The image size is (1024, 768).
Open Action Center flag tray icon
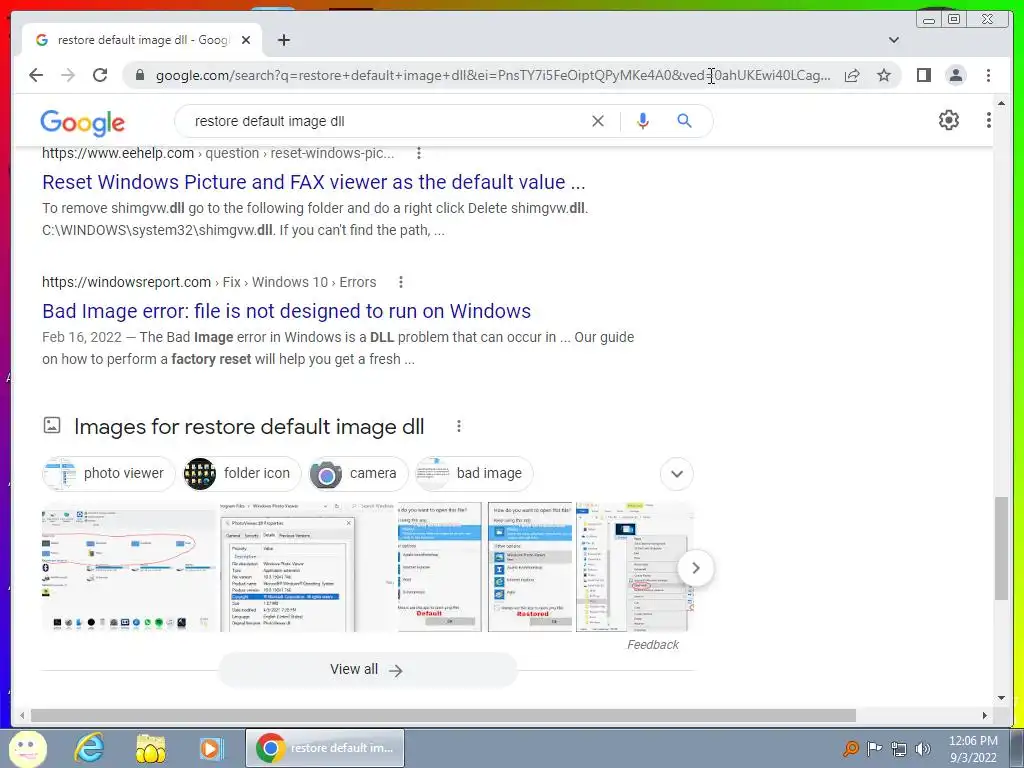coord(874,748)
